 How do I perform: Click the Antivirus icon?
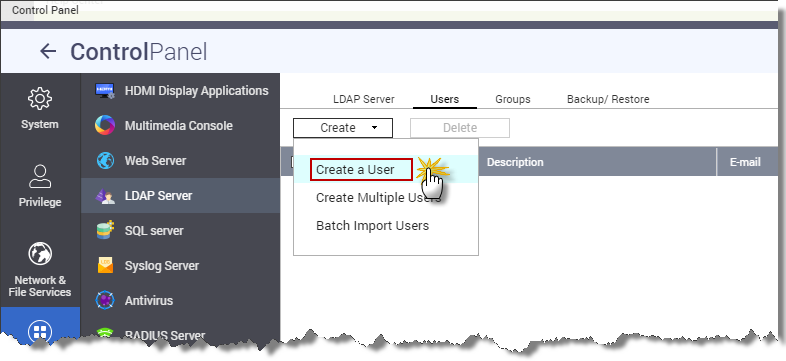(x=105, y=300)
